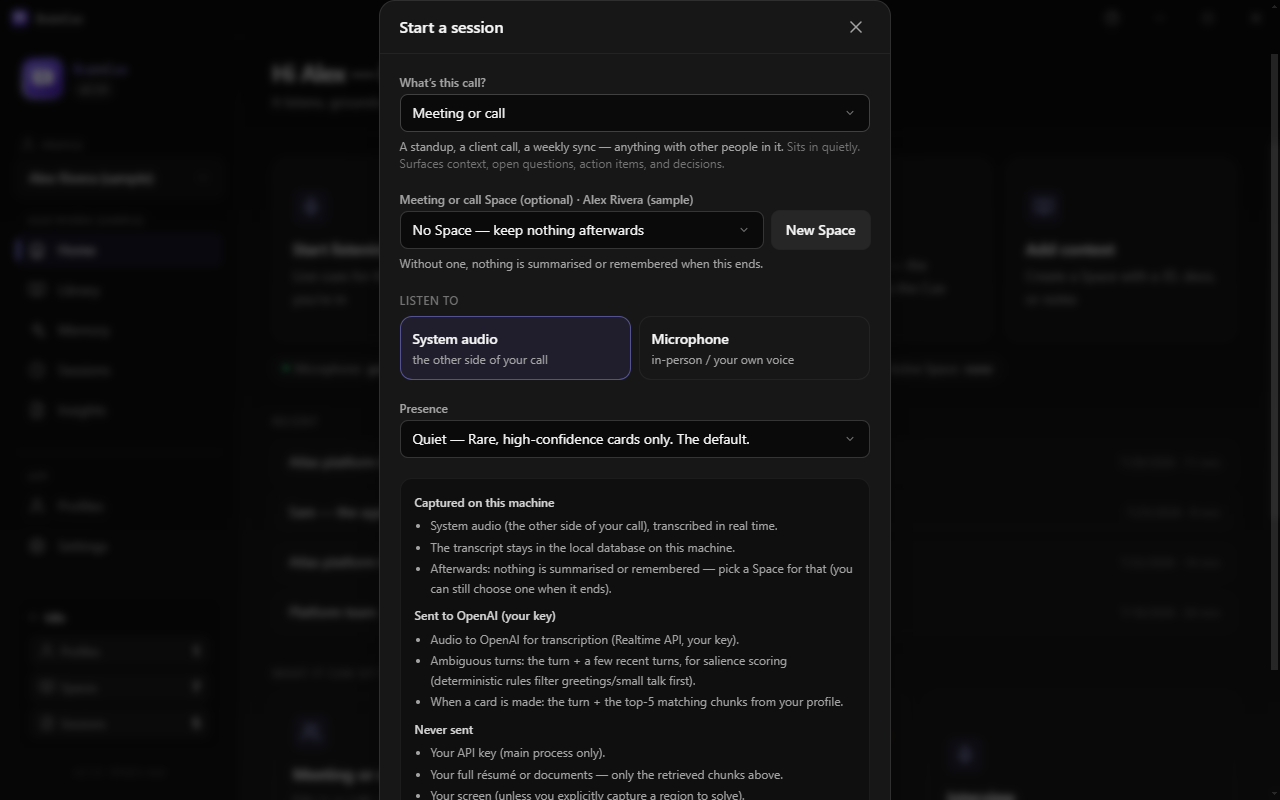1280x800 pixels.
Task: Select Microphone as listening source
Action: point(754,348)
